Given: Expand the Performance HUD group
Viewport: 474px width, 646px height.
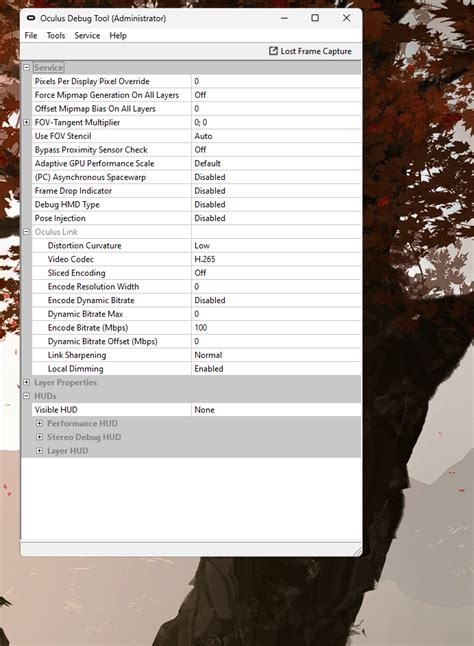Looking at the screenshot, I should pyautogui.click(x=39, y=423).
